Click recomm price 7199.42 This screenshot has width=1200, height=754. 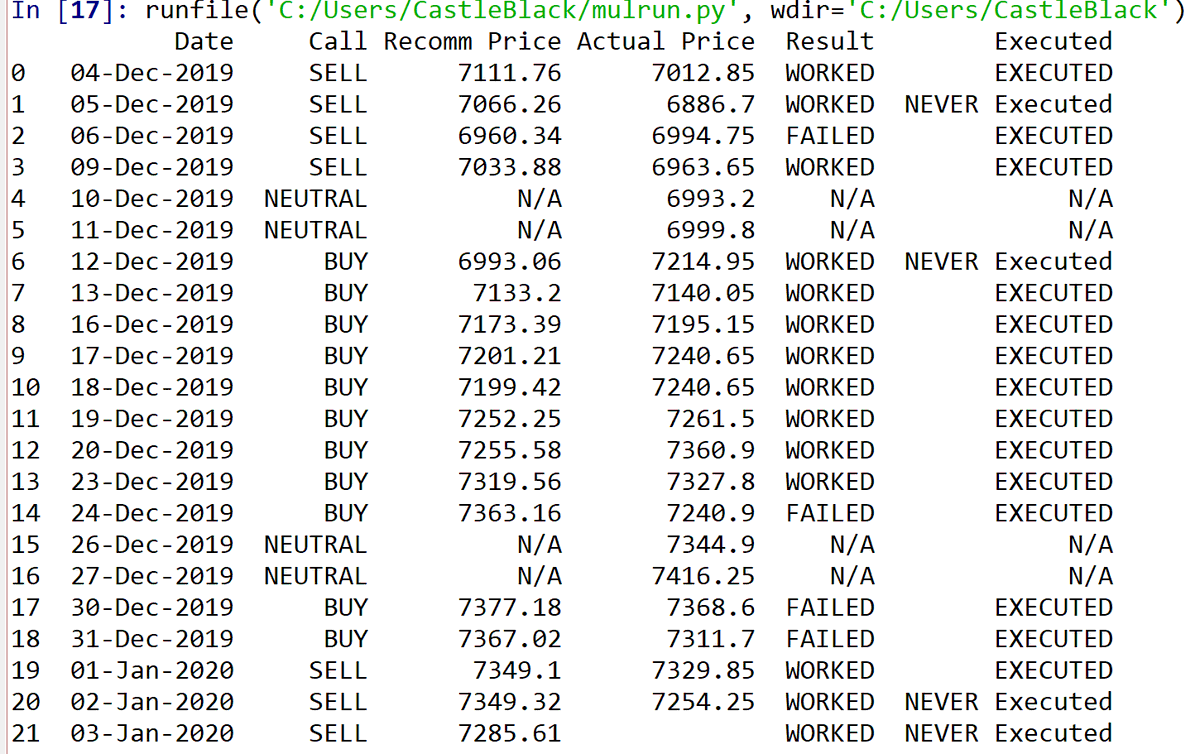coord(510,387)
